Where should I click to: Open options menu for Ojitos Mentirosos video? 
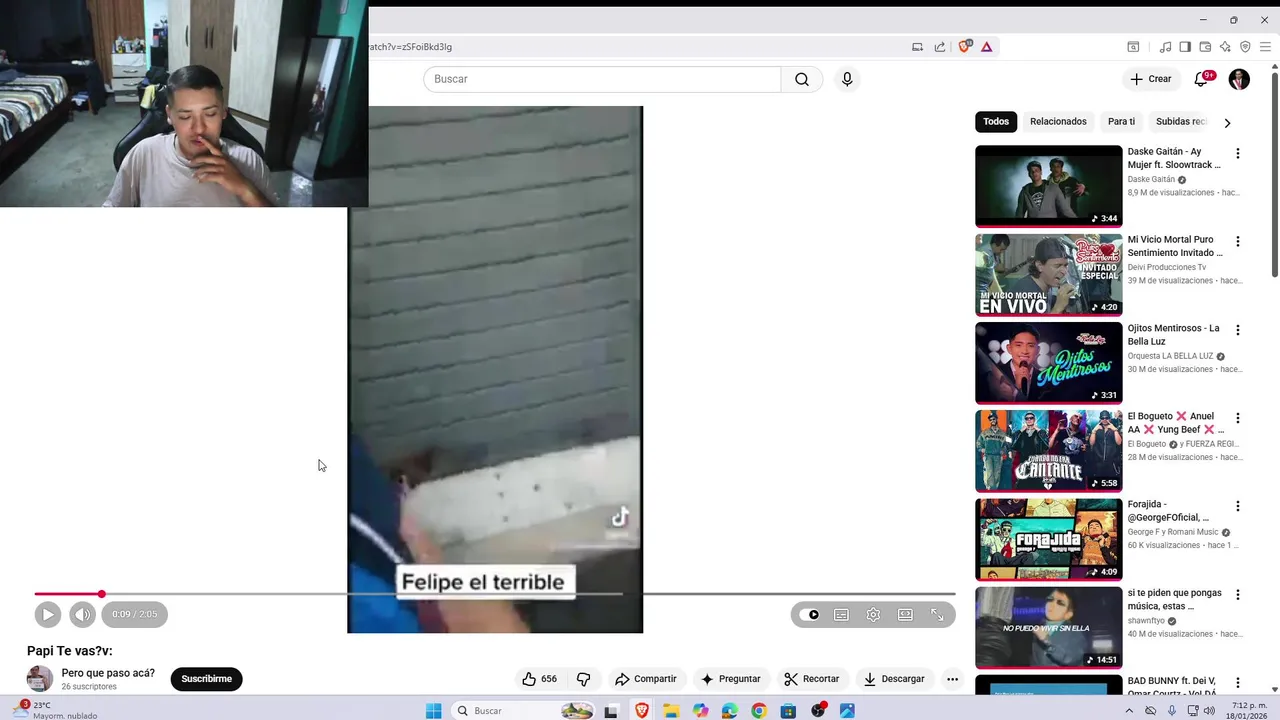[1238, 330]
